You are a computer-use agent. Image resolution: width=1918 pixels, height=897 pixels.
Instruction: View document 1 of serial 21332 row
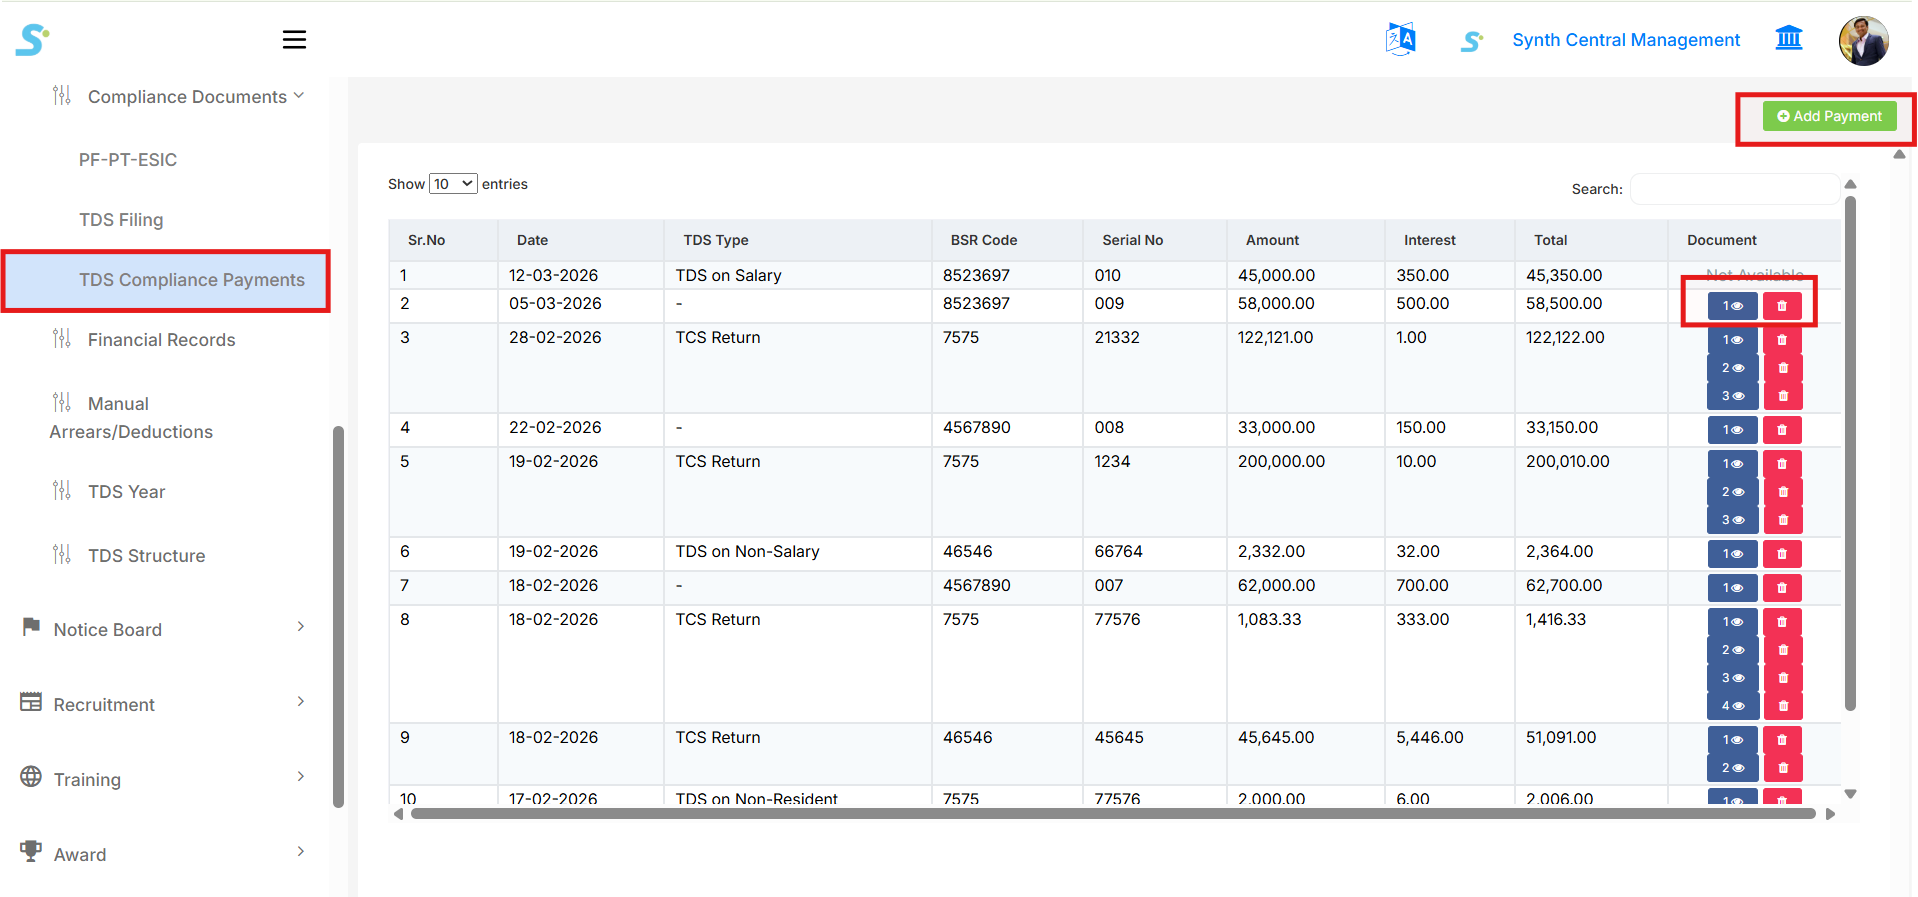click(x=1732, y=340)
